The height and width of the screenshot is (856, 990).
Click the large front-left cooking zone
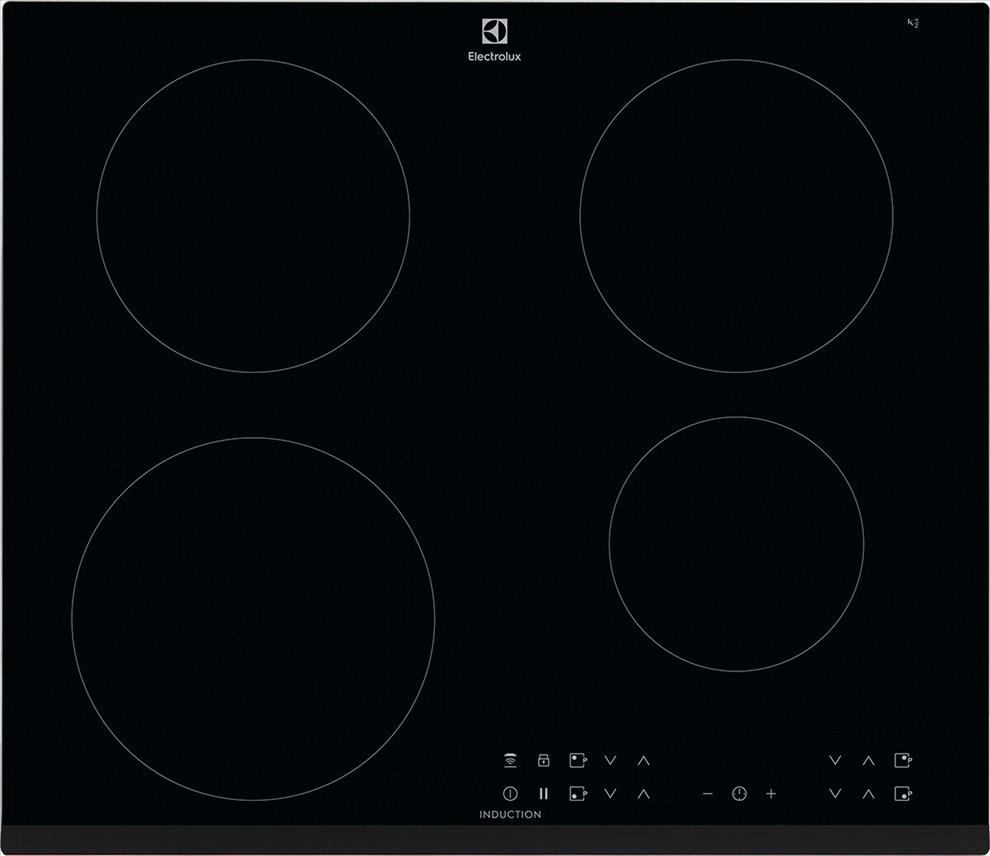click(x=253, y=619)
